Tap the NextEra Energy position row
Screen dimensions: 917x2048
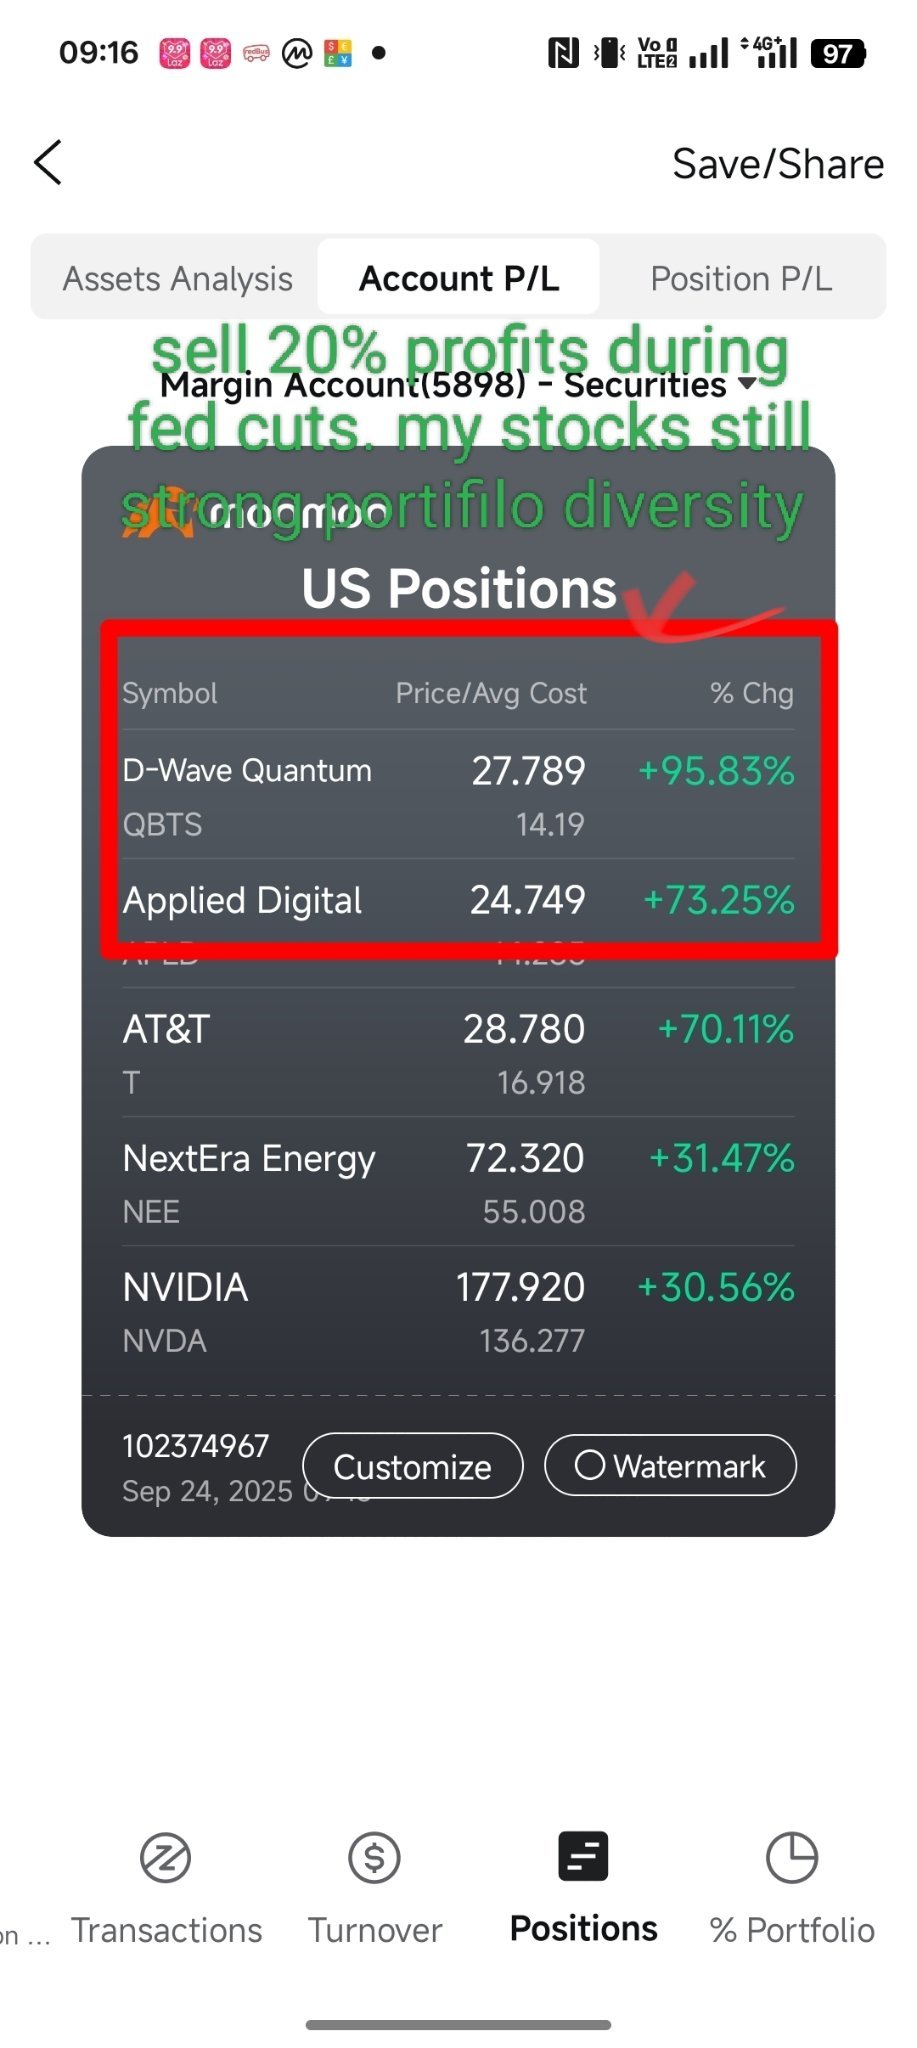click(458, 1182)
